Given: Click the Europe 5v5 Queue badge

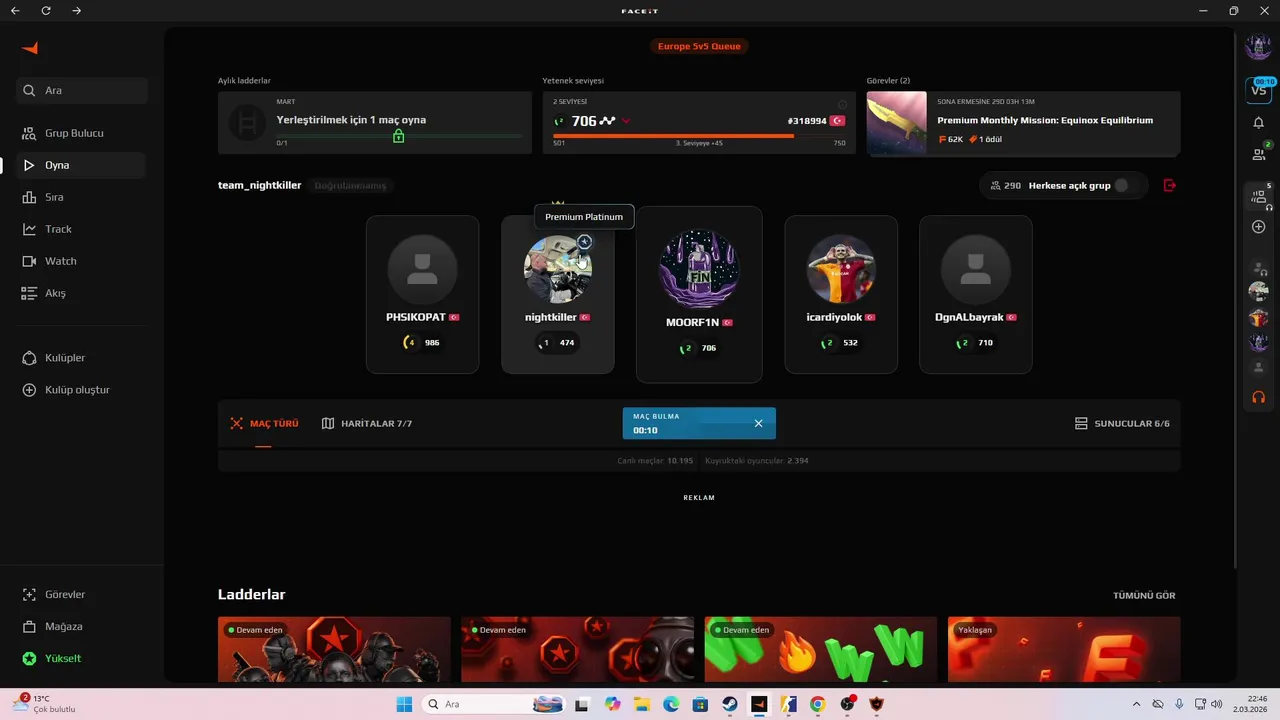Looking at the screenshot, I should tap(699, 46).
